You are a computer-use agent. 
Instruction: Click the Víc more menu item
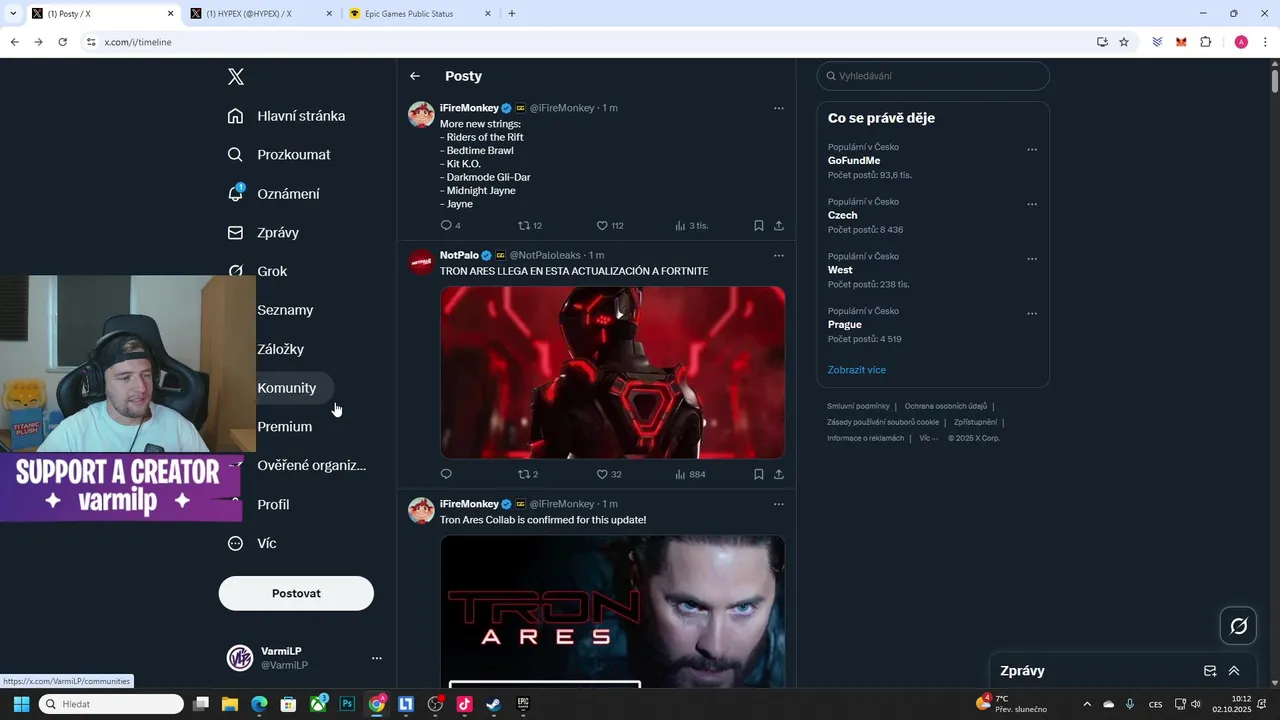click(252, 543)
